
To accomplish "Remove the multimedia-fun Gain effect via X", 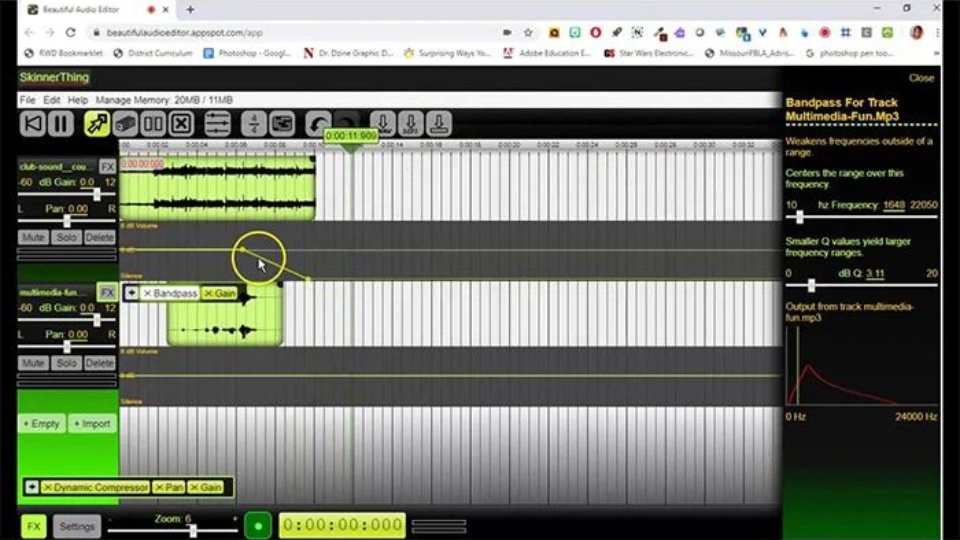I will click(x=208, y=294).
